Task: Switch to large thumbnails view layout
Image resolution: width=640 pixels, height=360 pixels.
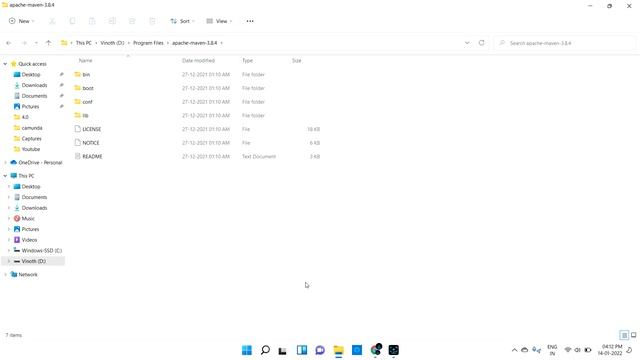Action: click(x=633, y=335)
